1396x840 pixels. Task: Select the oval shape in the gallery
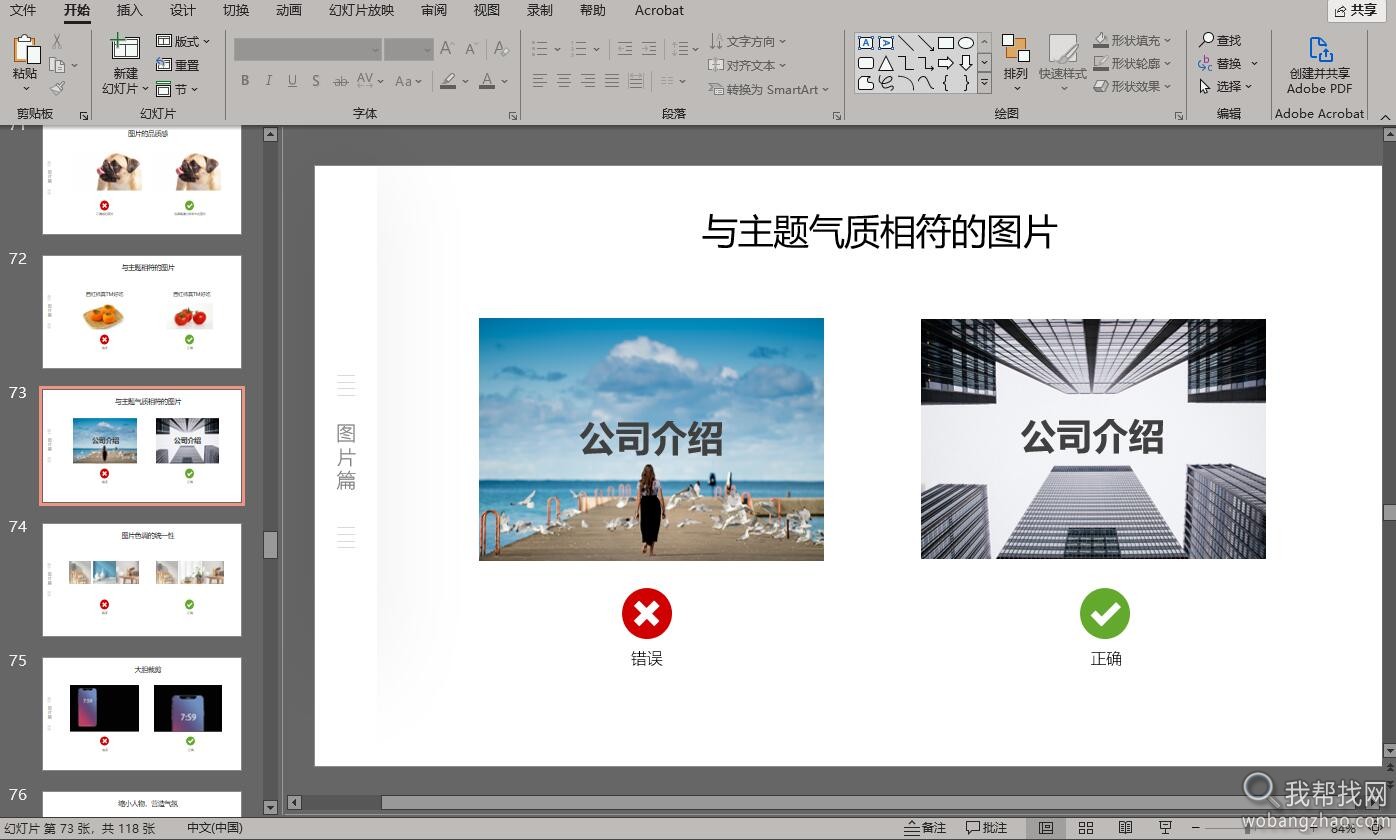coord(965,43)
